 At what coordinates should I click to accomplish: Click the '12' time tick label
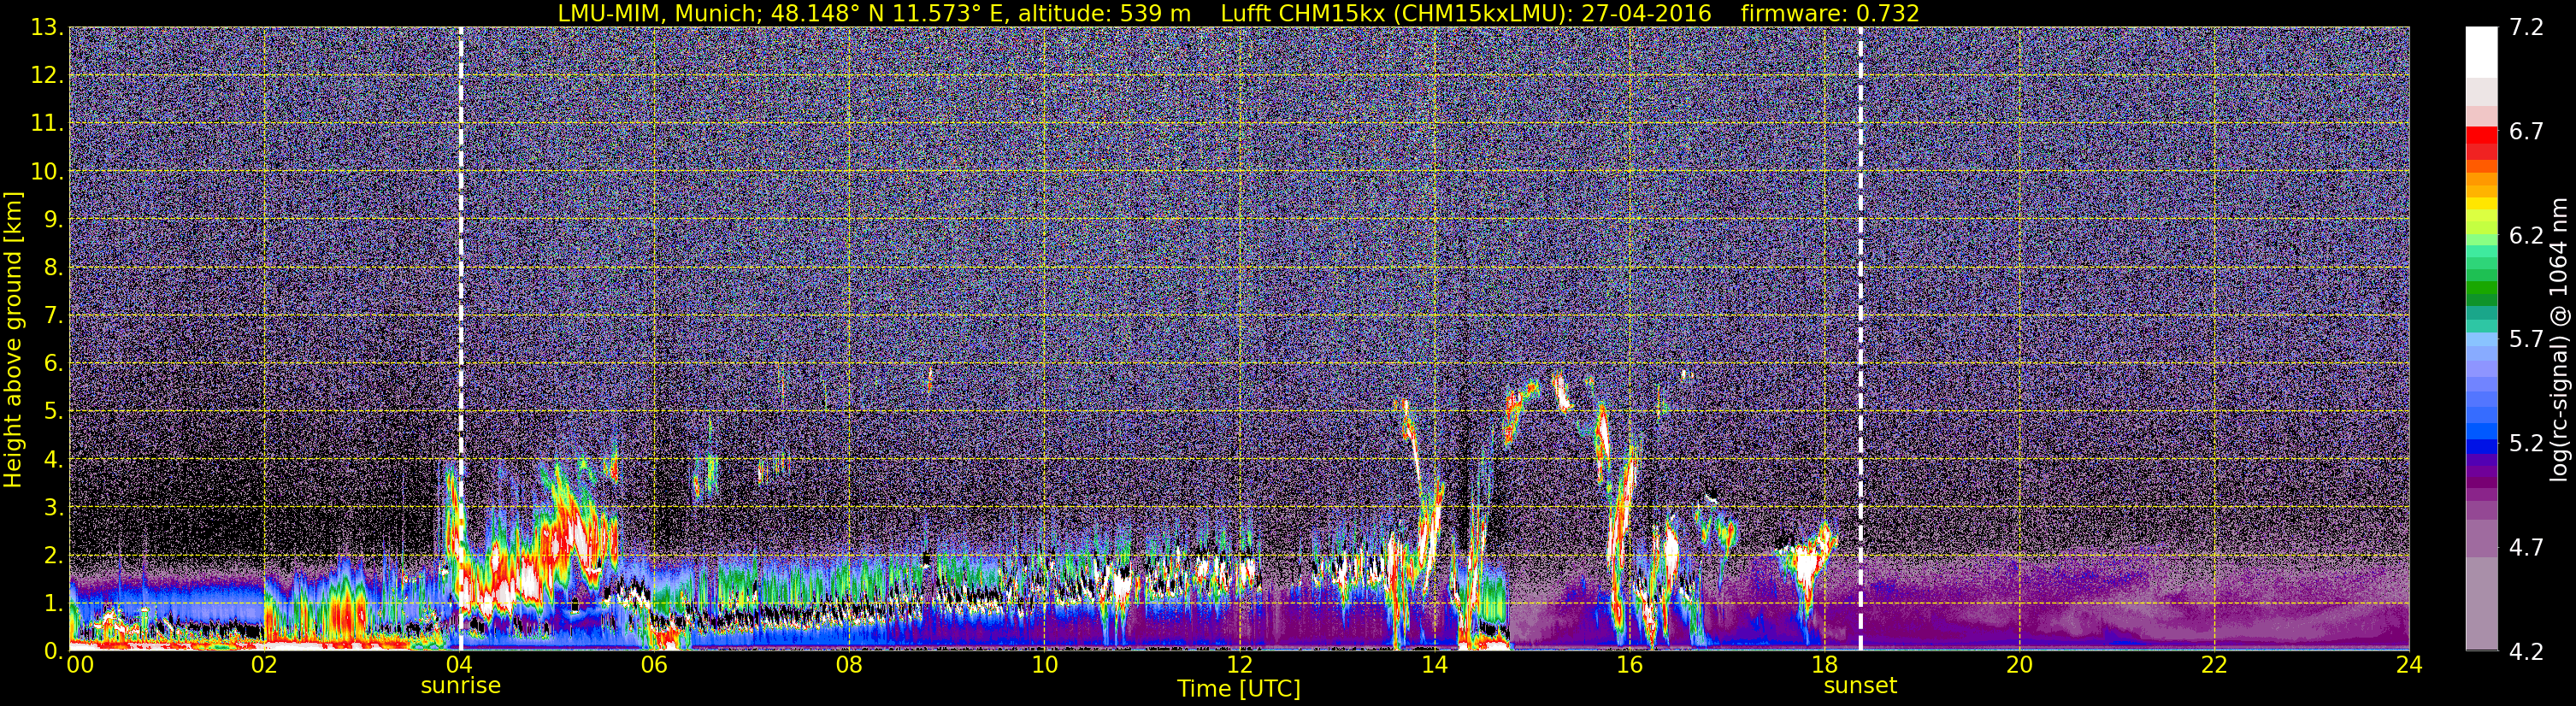pyautogui.click(x=1239, y=665)
